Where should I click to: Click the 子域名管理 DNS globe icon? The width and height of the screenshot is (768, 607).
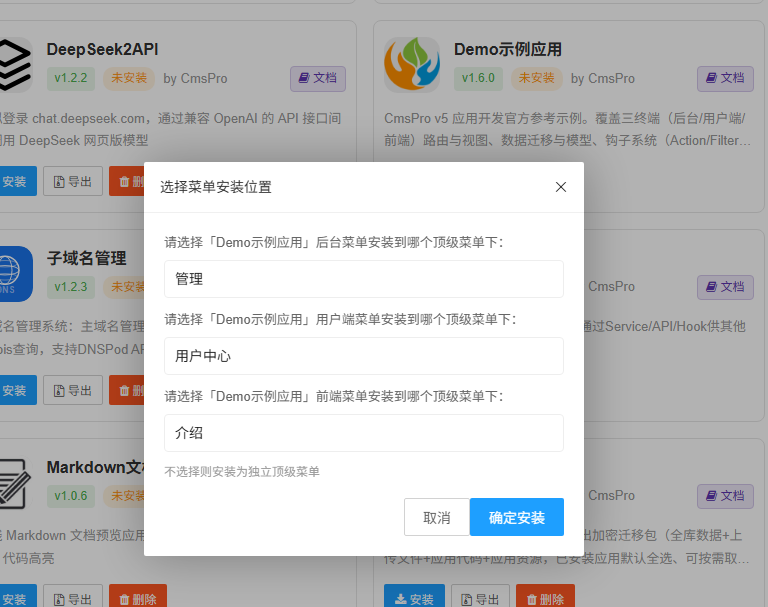pyautogui.click(x=14, y=273)
